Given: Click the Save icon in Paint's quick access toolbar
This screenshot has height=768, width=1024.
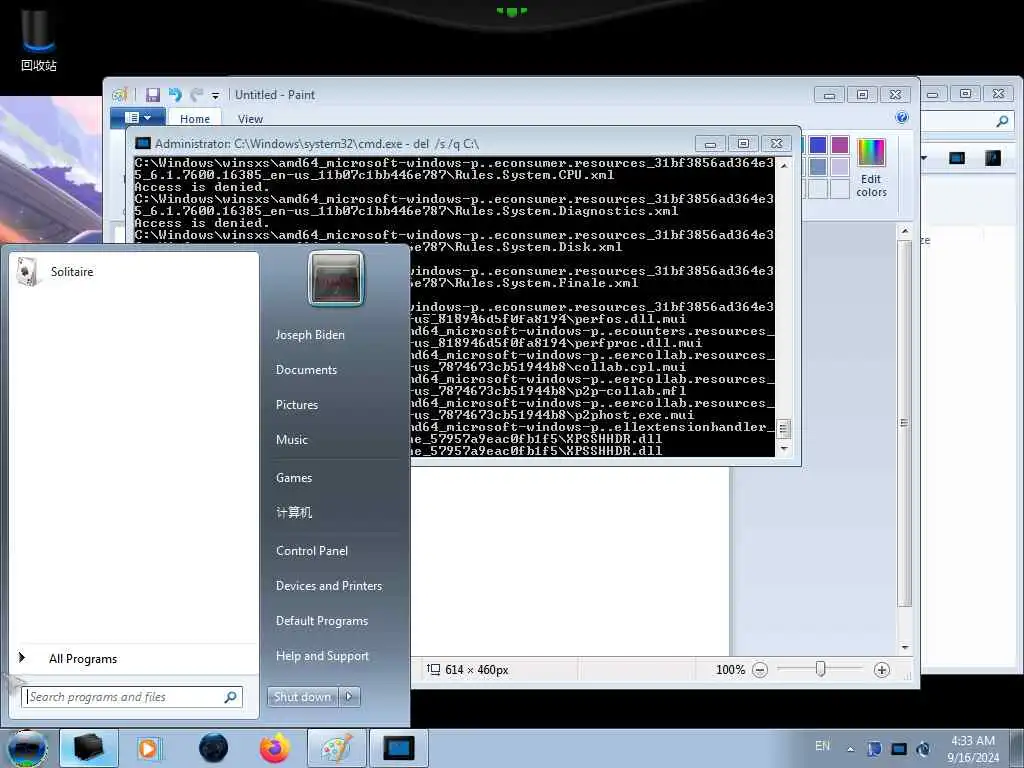Looking at the screenshot, I should (153, 95).
